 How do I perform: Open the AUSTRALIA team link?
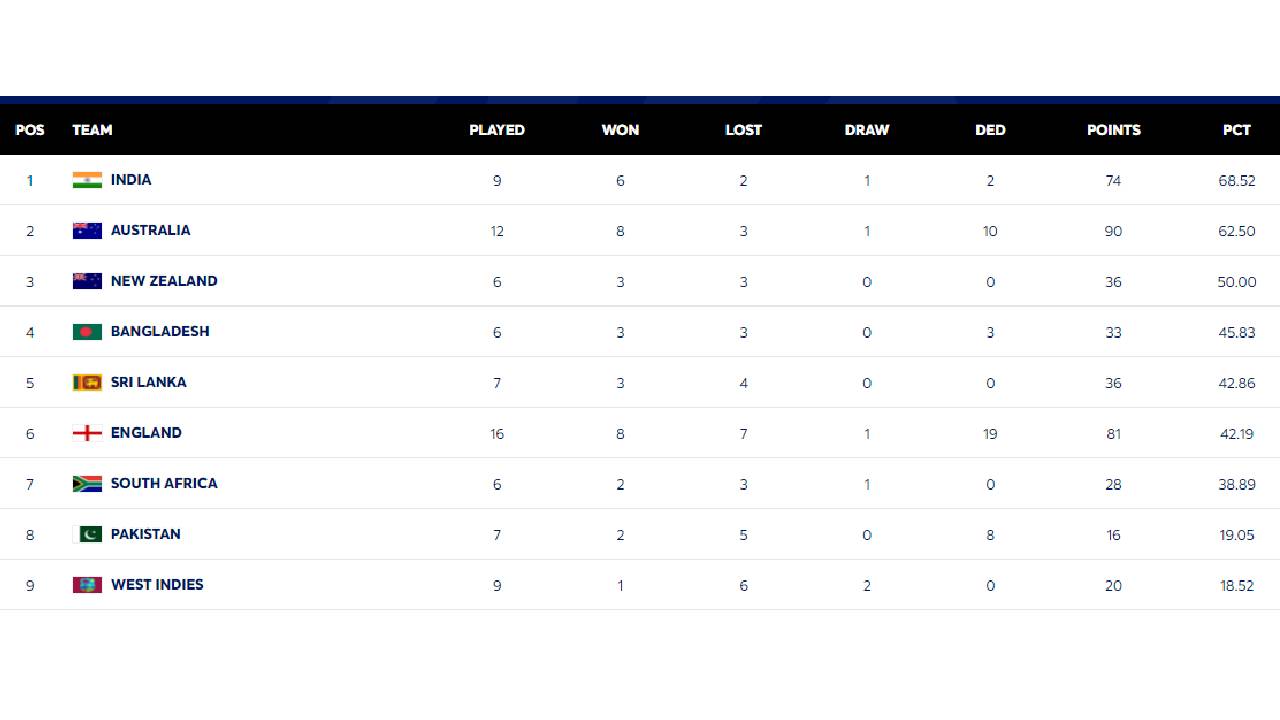point(150,230)
